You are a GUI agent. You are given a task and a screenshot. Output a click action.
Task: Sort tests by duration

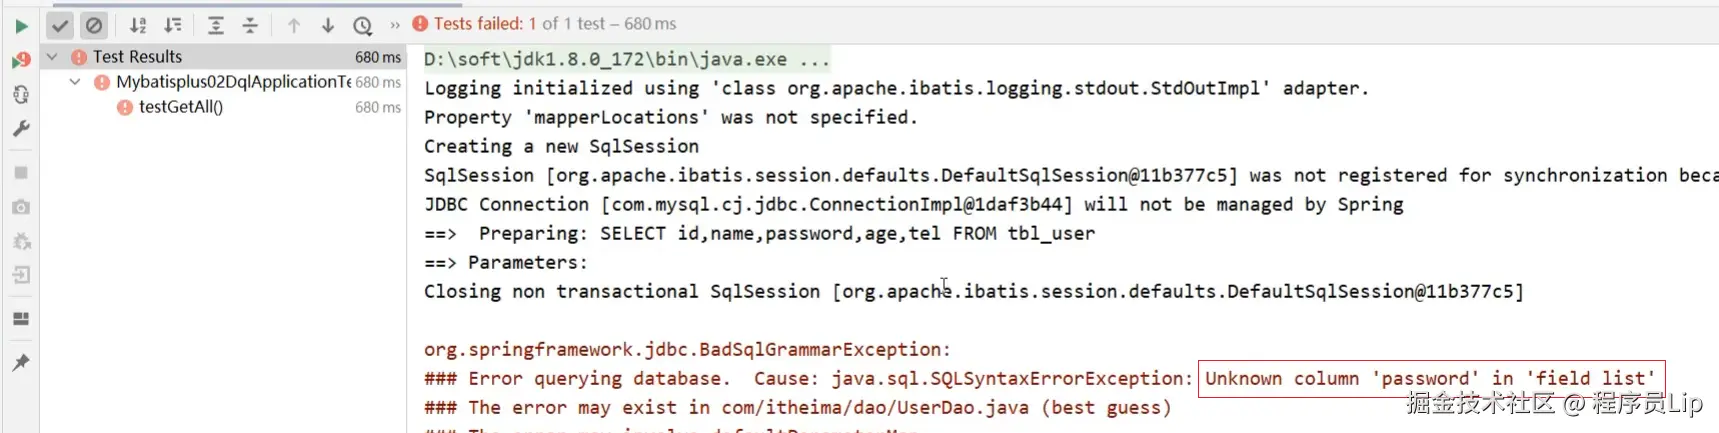173,25
